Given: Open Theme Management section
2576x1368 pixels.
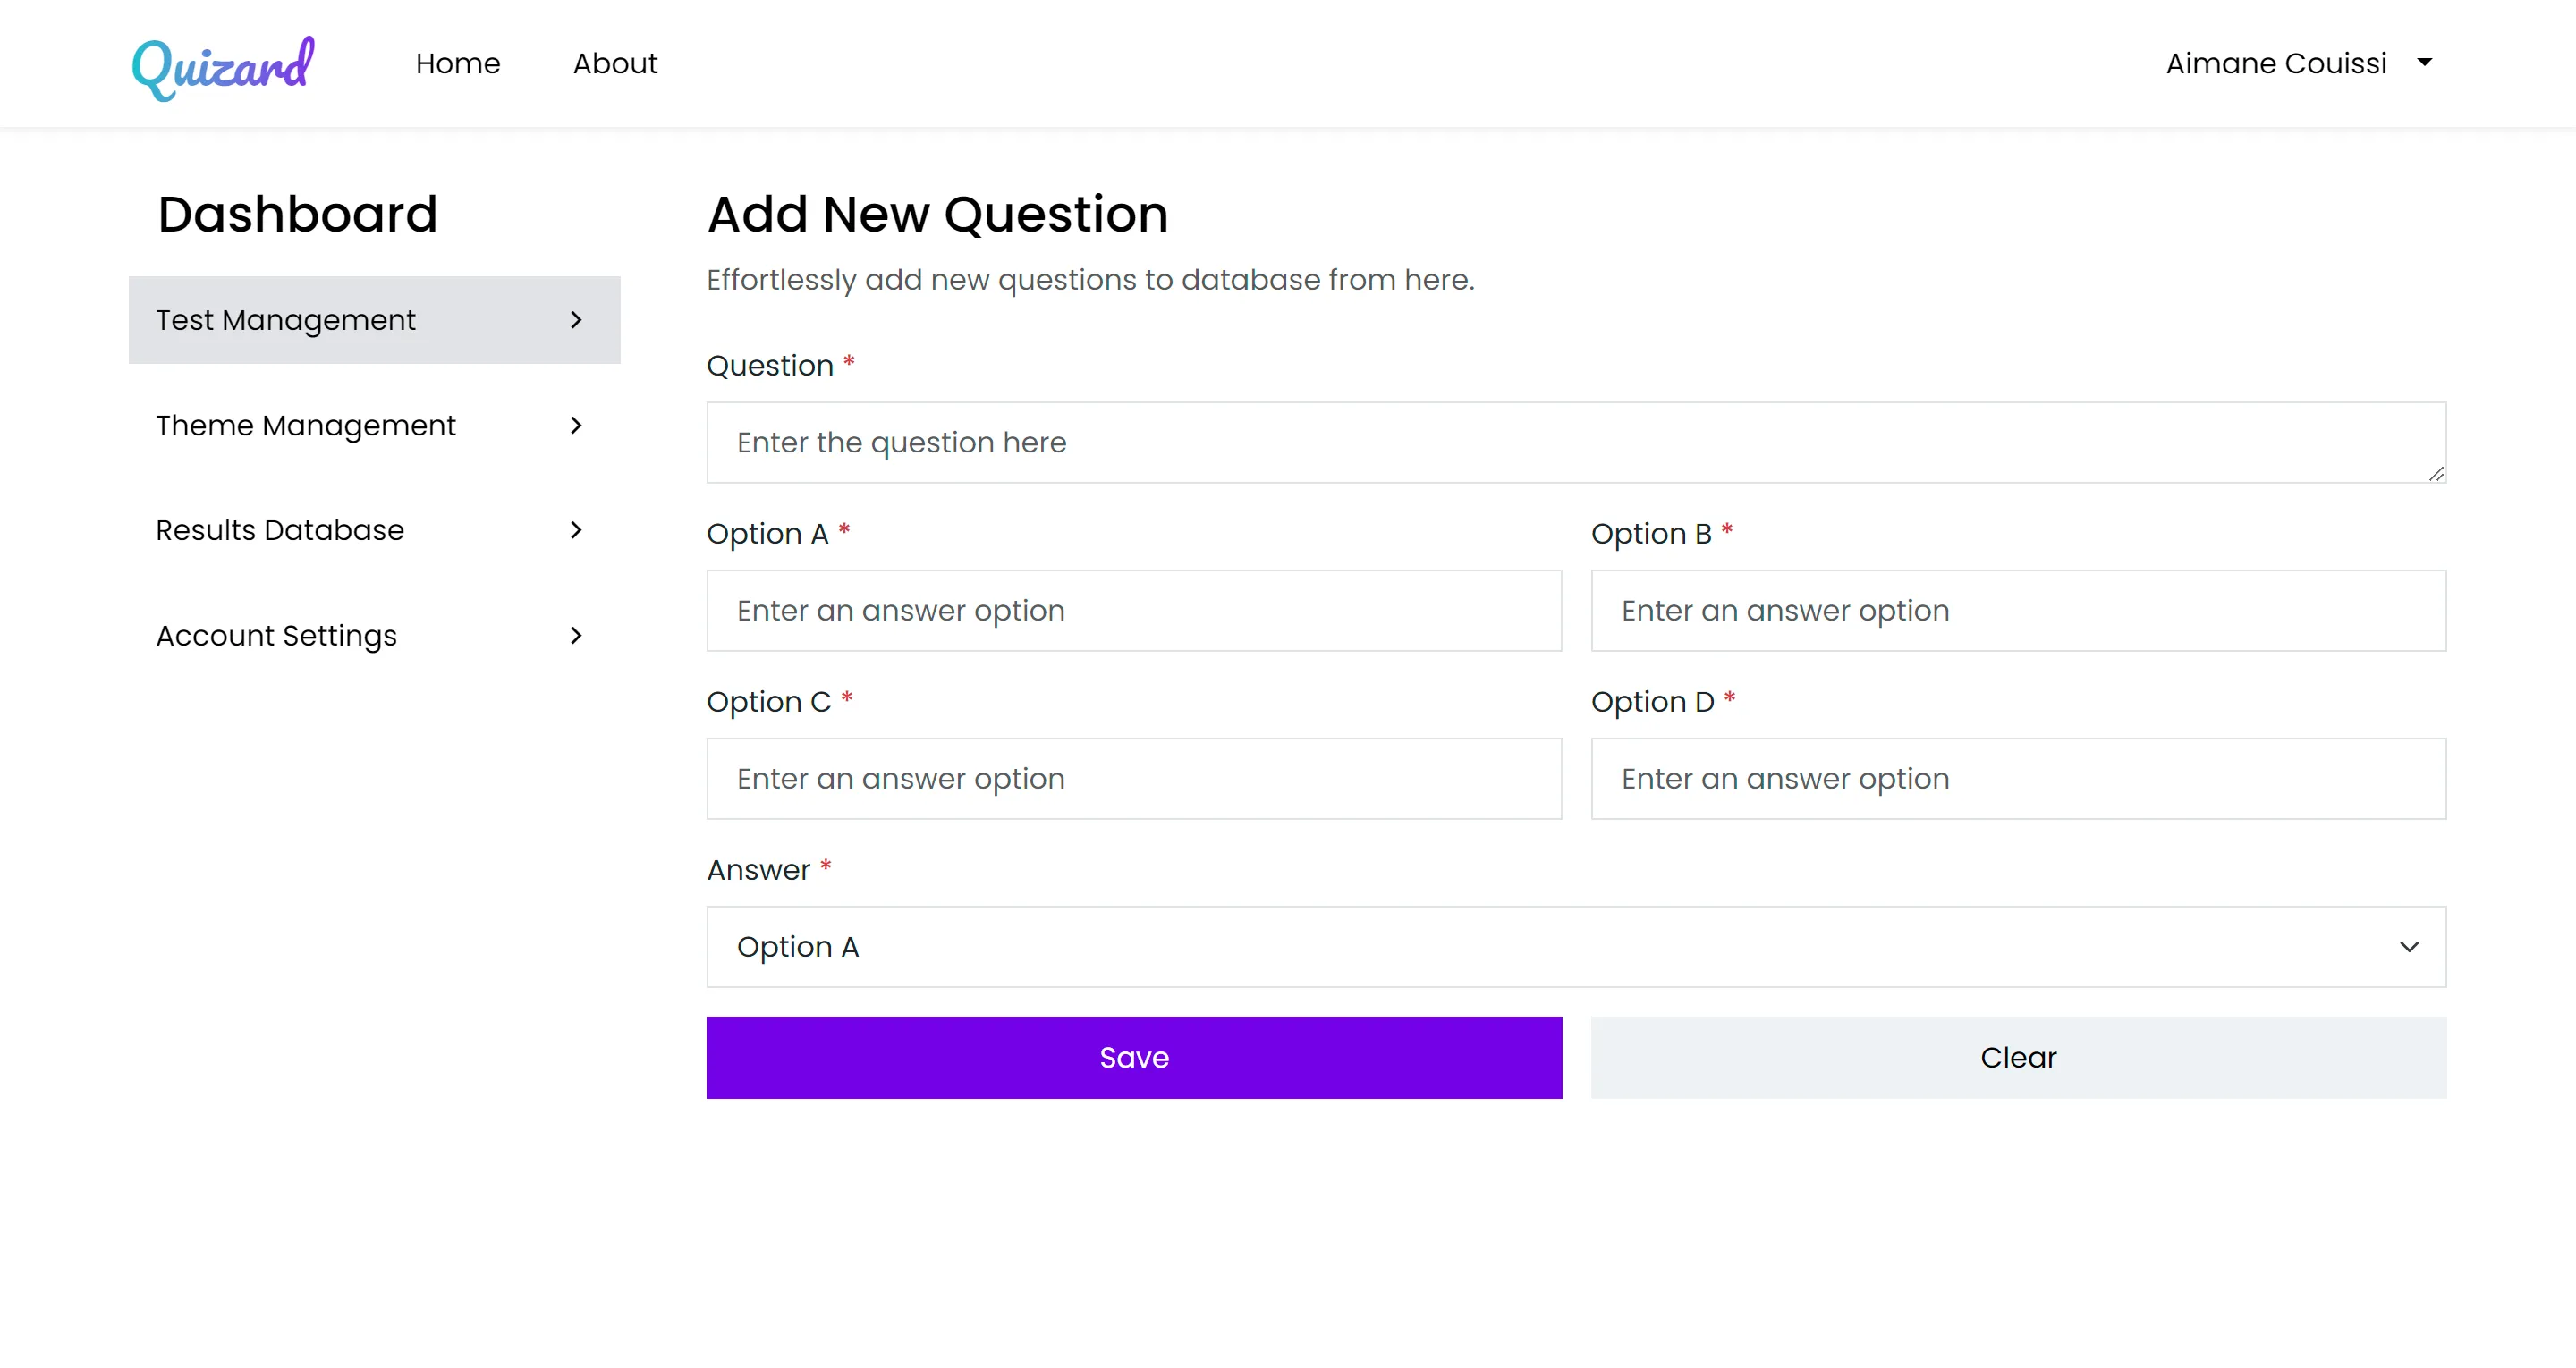Looking at the screenshot, I should 374,426.
